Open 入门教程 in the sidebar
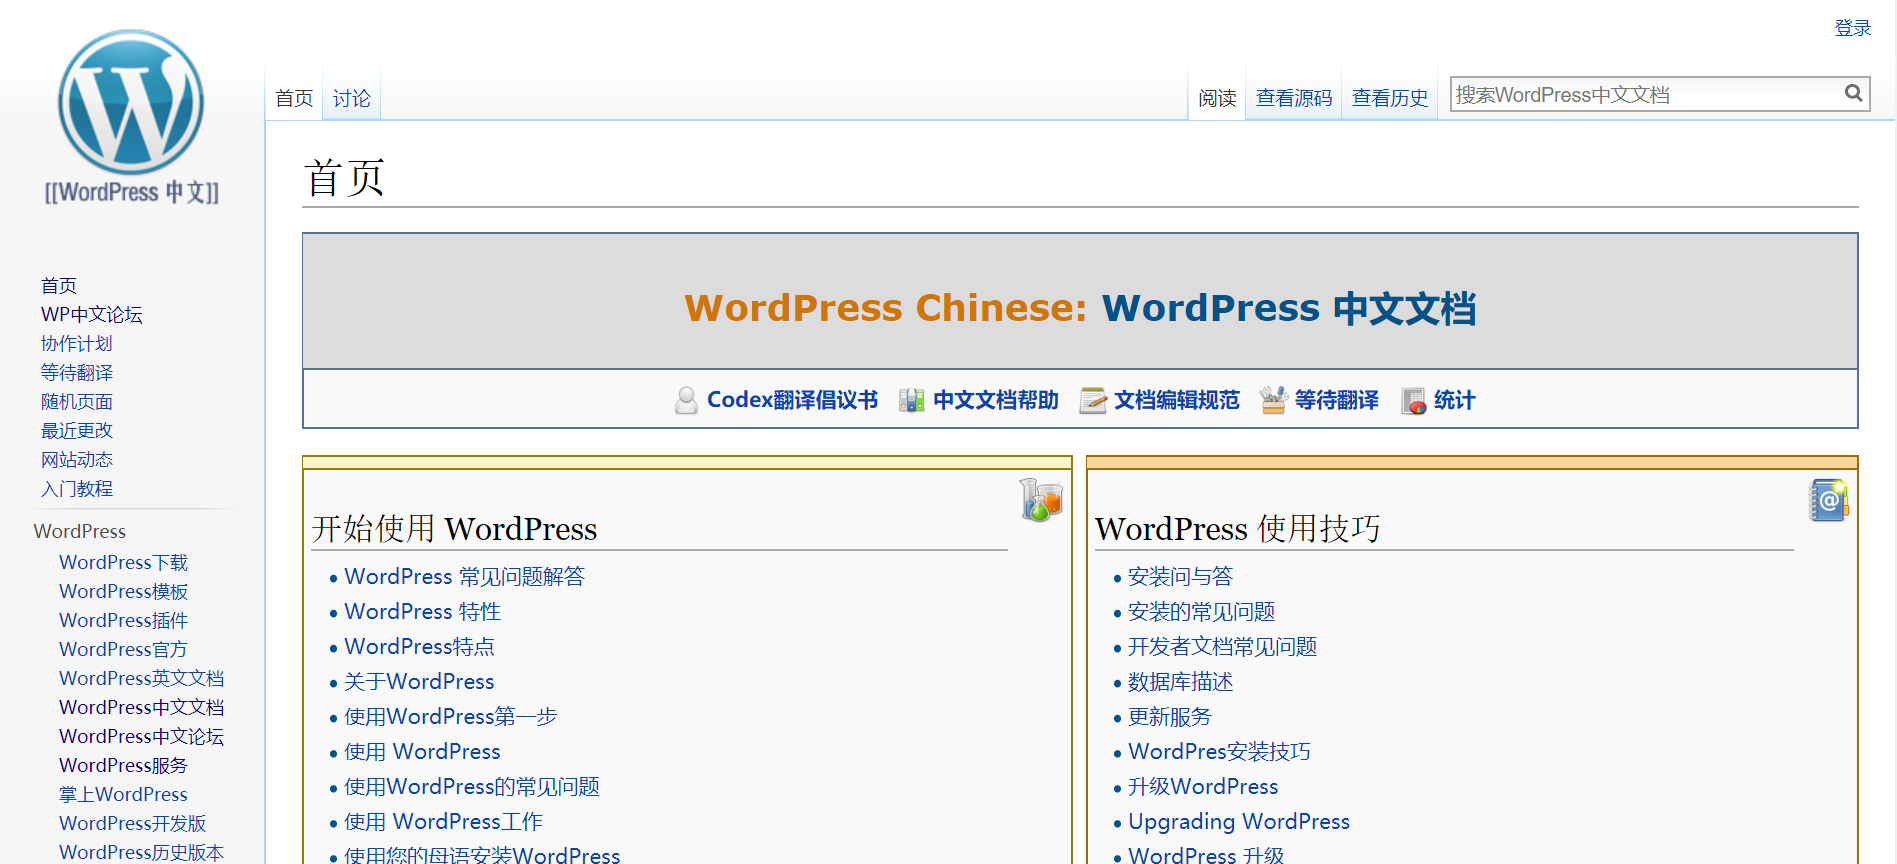The image size is (1897, 864). [x=77, y=489]
